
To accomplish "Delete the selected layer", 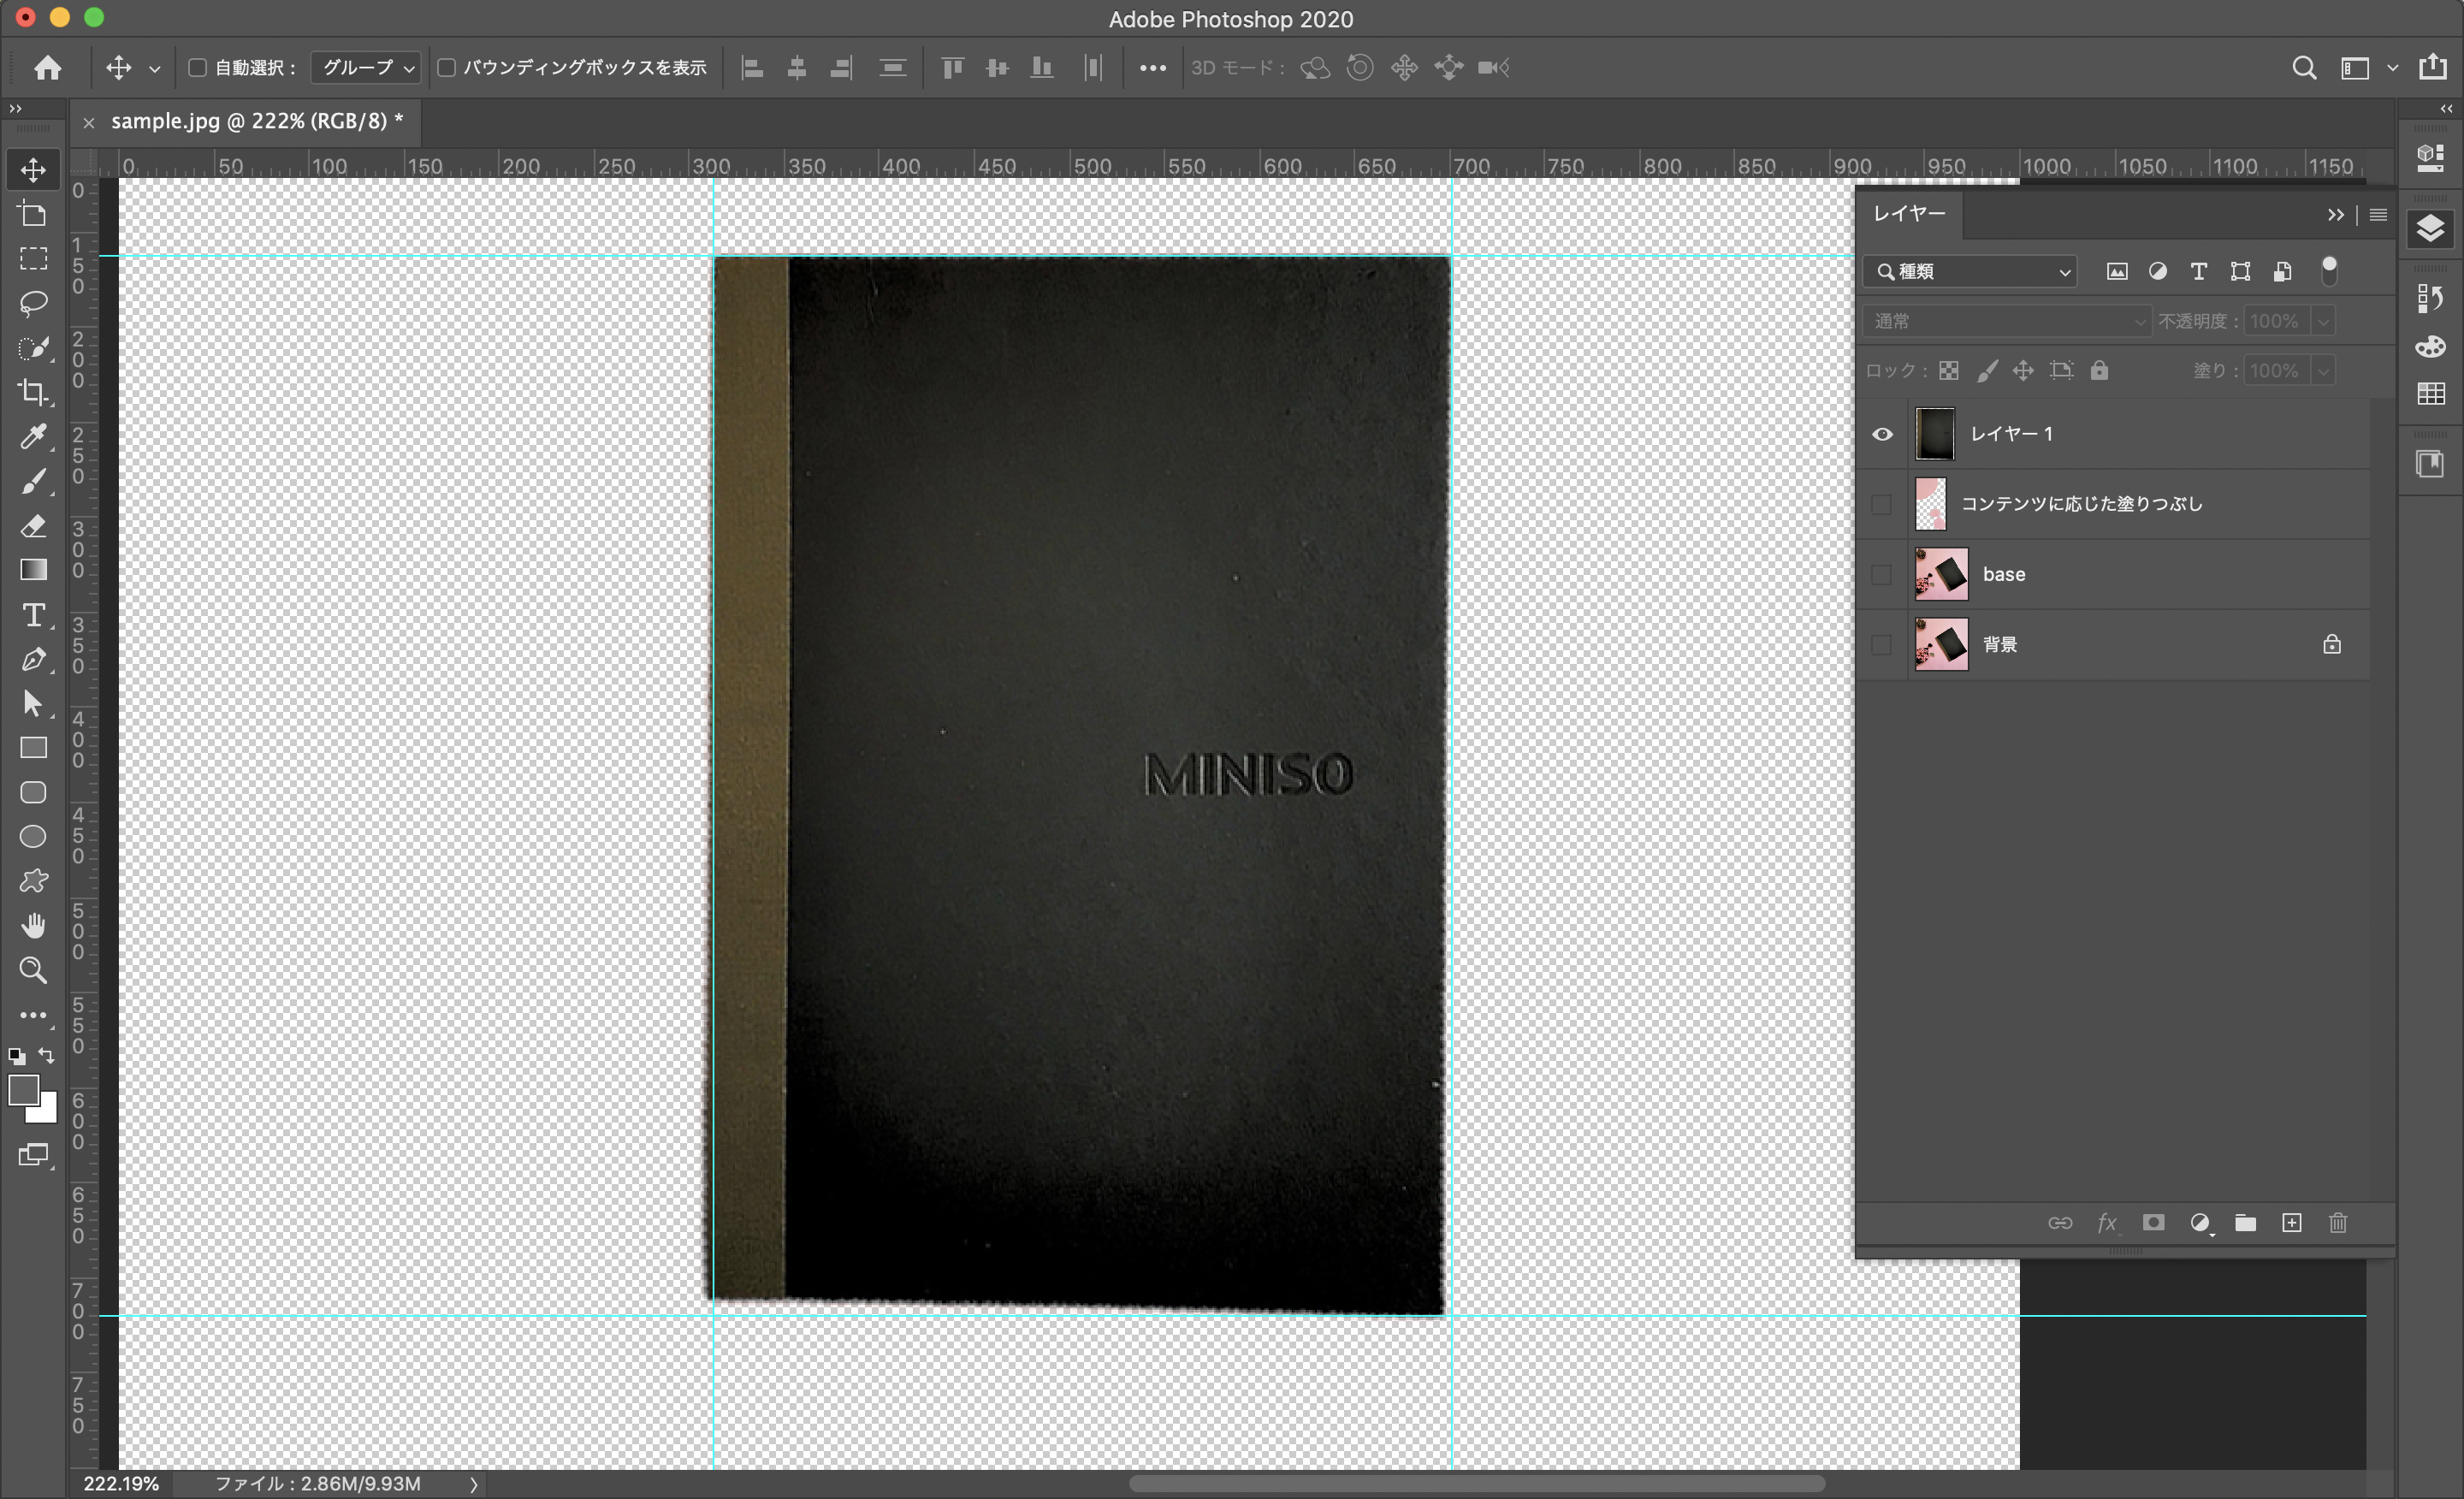I will (2337, 1222).
